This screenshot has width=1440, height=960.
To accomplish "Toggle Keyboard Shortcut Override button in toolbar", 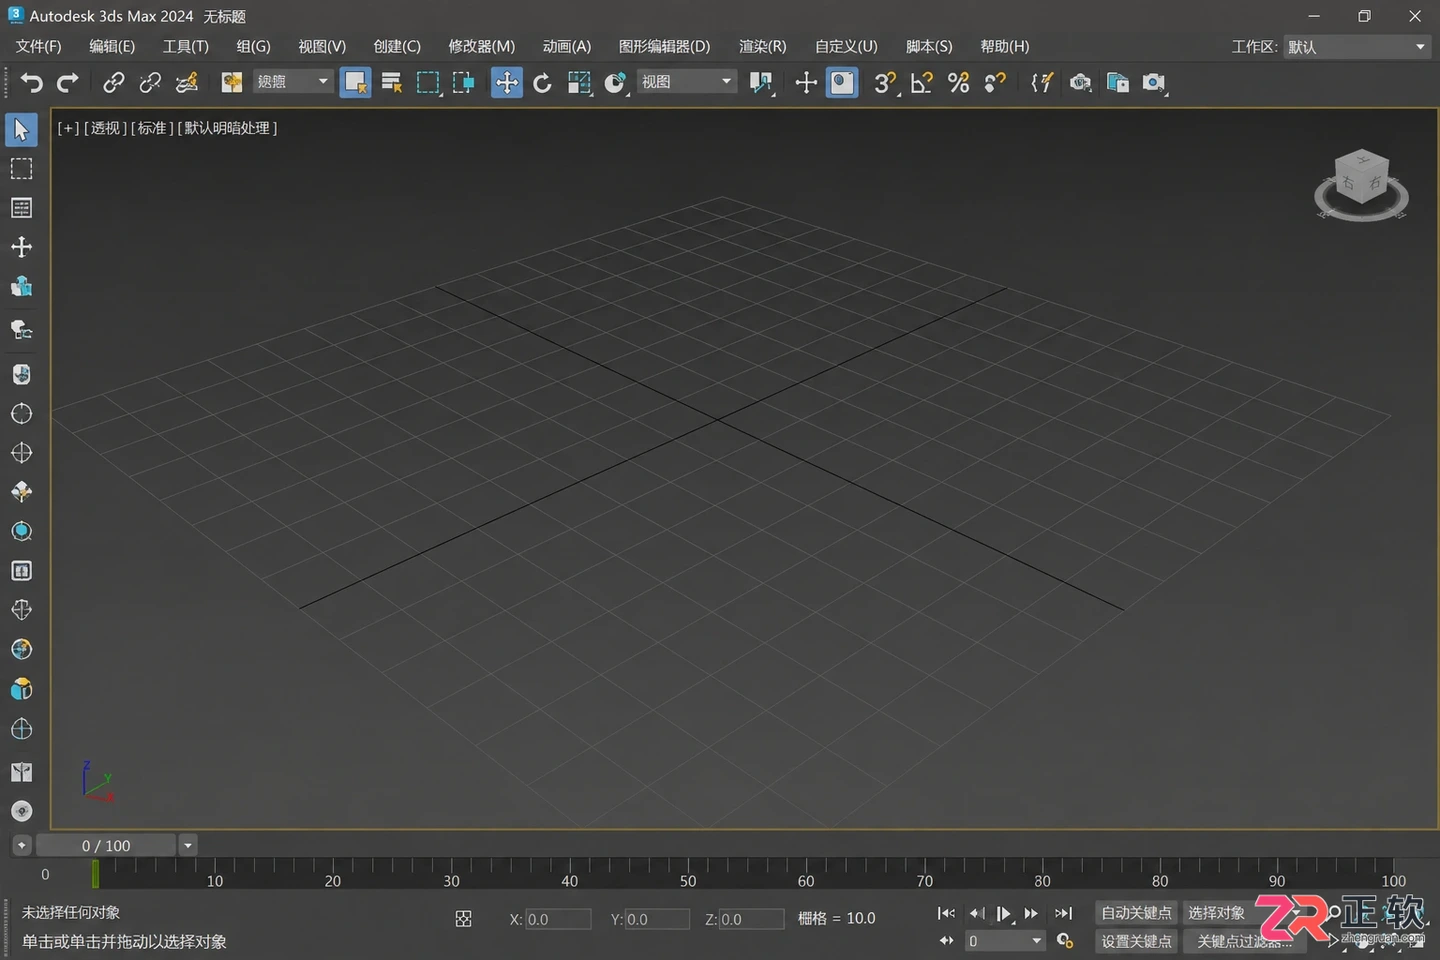I will coord(842,83).
